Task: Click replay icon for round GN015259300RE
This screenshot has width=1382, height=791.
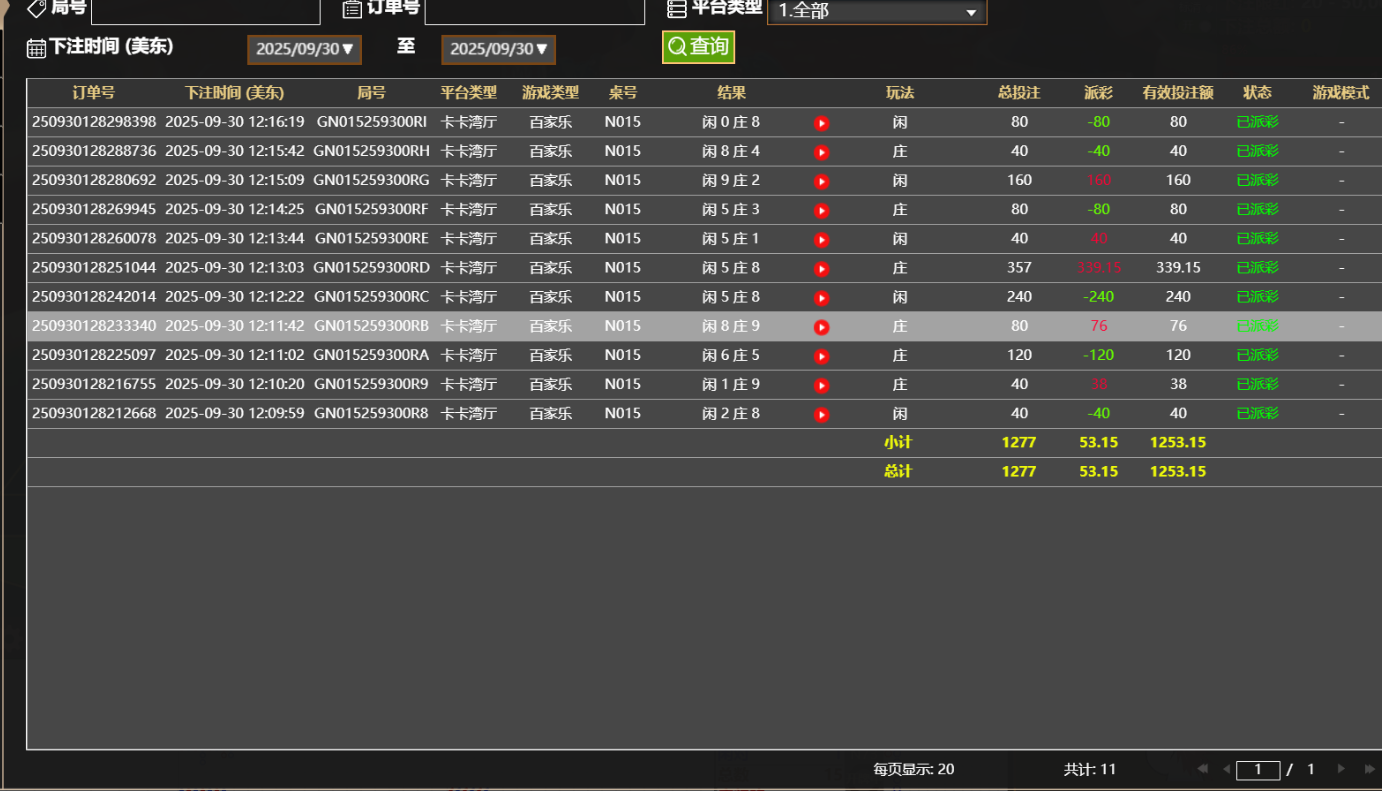Action: (x=821, y=240)
